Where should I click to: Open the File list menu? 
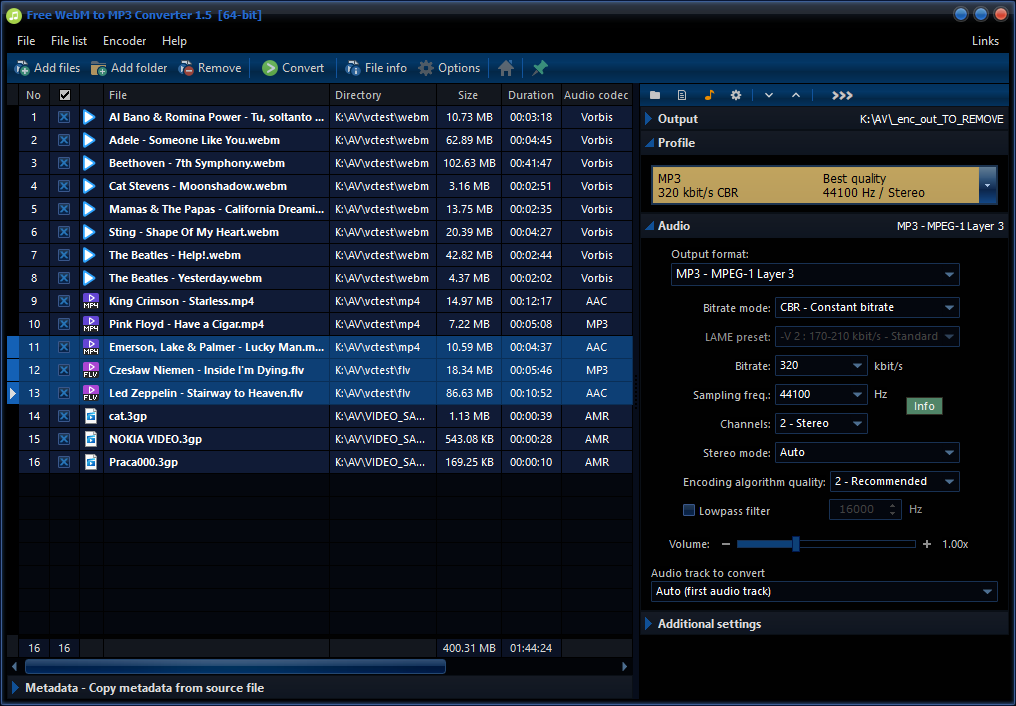pyautogui.click(x=69, y=41)
